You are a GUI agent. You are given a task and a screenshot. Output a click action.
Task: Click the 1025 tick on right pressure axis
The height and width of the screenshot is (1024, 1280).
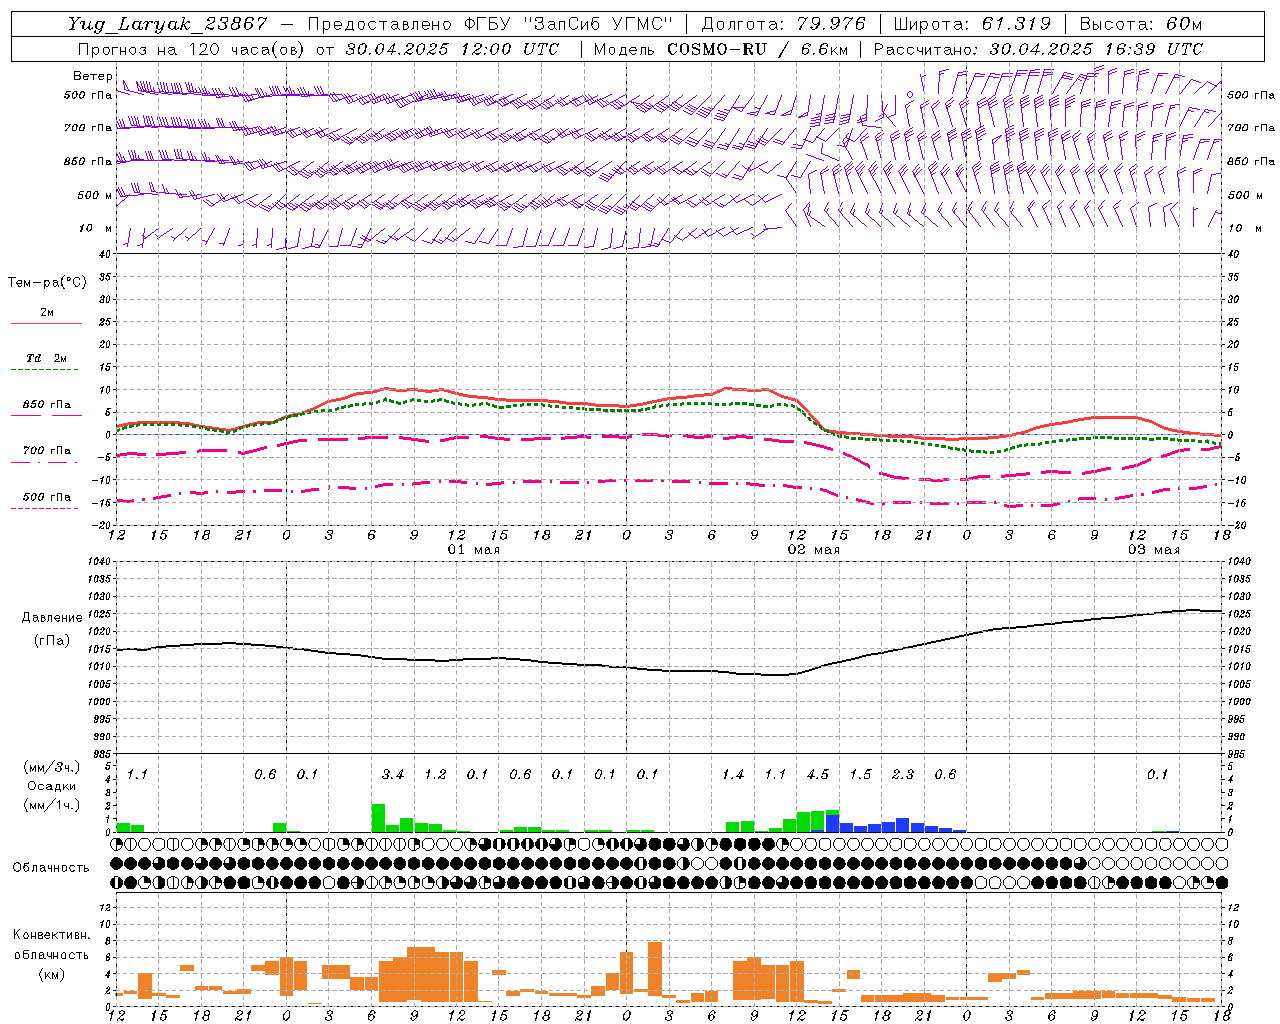click(x=1239, y=614)
